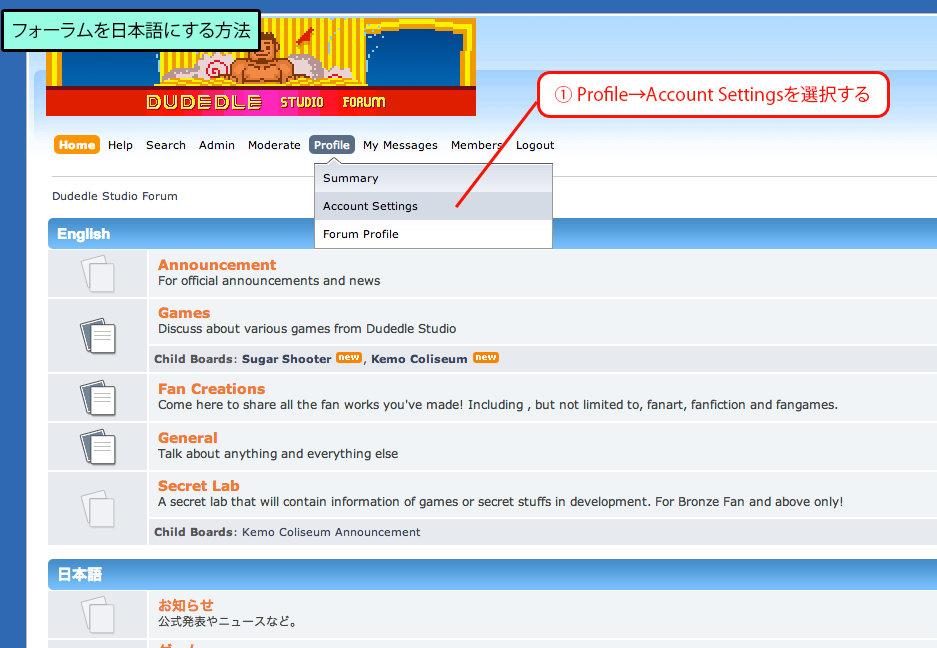Open the お知らせ board link
The image size is (937, 648).
coord(186,605)
